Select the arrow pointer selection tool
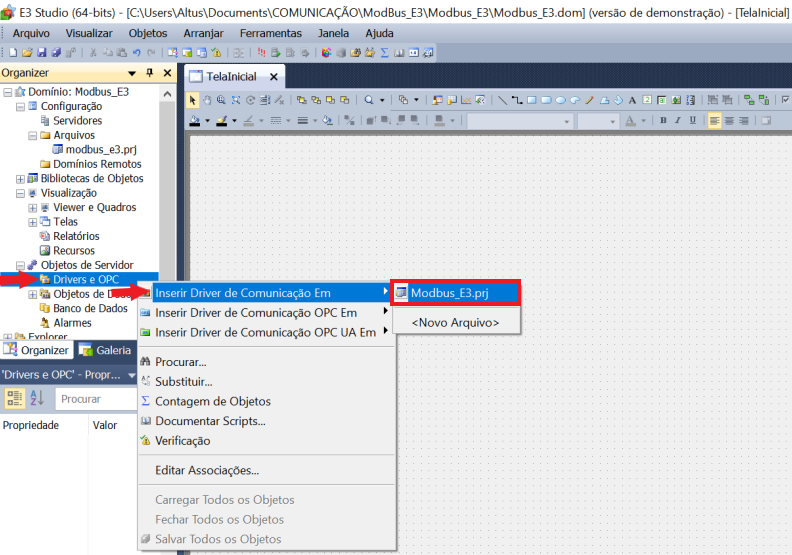The image size is (792, 555). point(194,100)
